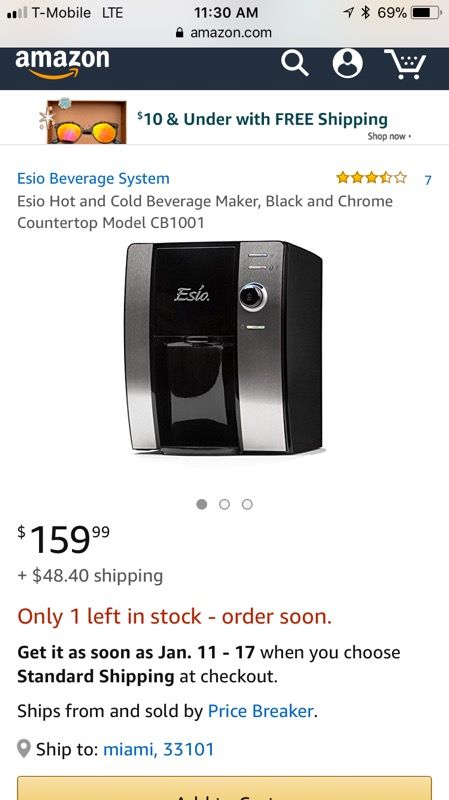Select the third image carousel dot
Image resolution: width=449 pixels, height=800 pixels.
[247, 504]
